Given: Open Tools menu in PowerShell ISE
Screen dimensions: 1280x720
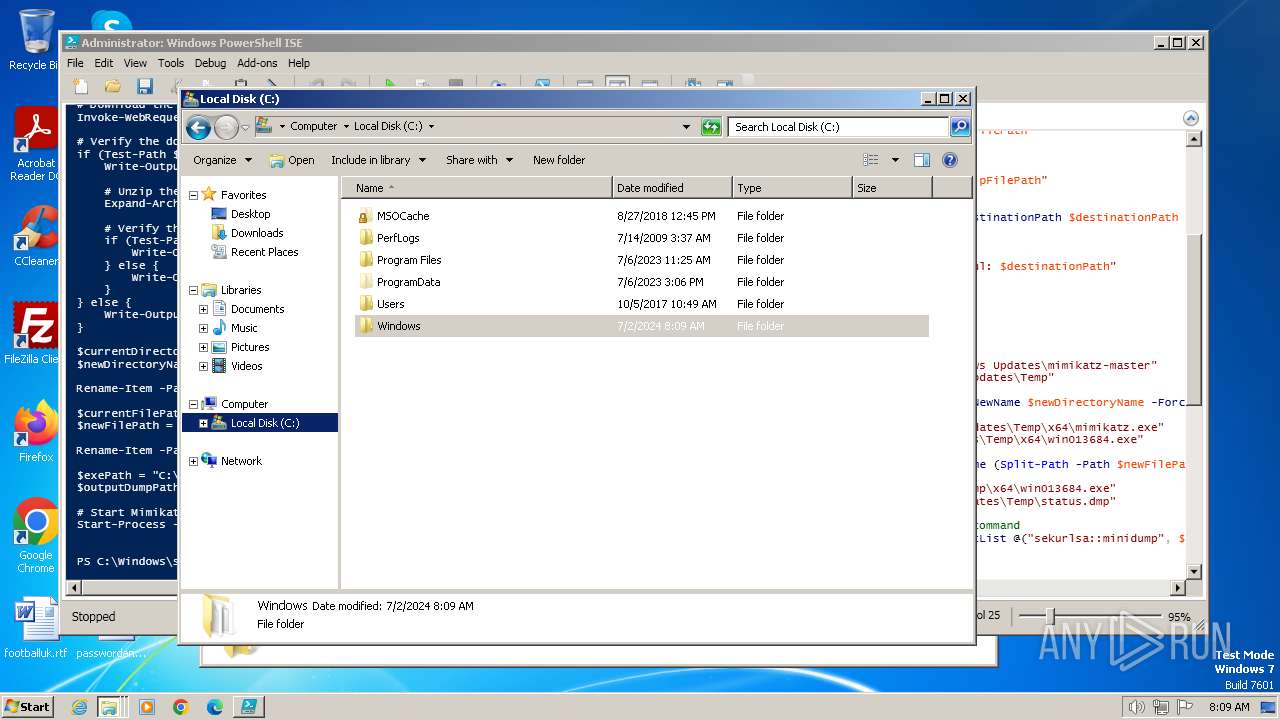Looking at the screenshot, I should coord(171,63).
